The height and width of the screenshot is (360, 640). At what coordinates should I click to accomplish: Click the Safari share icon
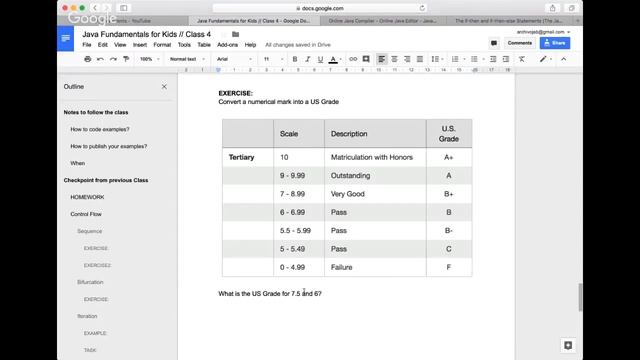[x=552, y=8]
